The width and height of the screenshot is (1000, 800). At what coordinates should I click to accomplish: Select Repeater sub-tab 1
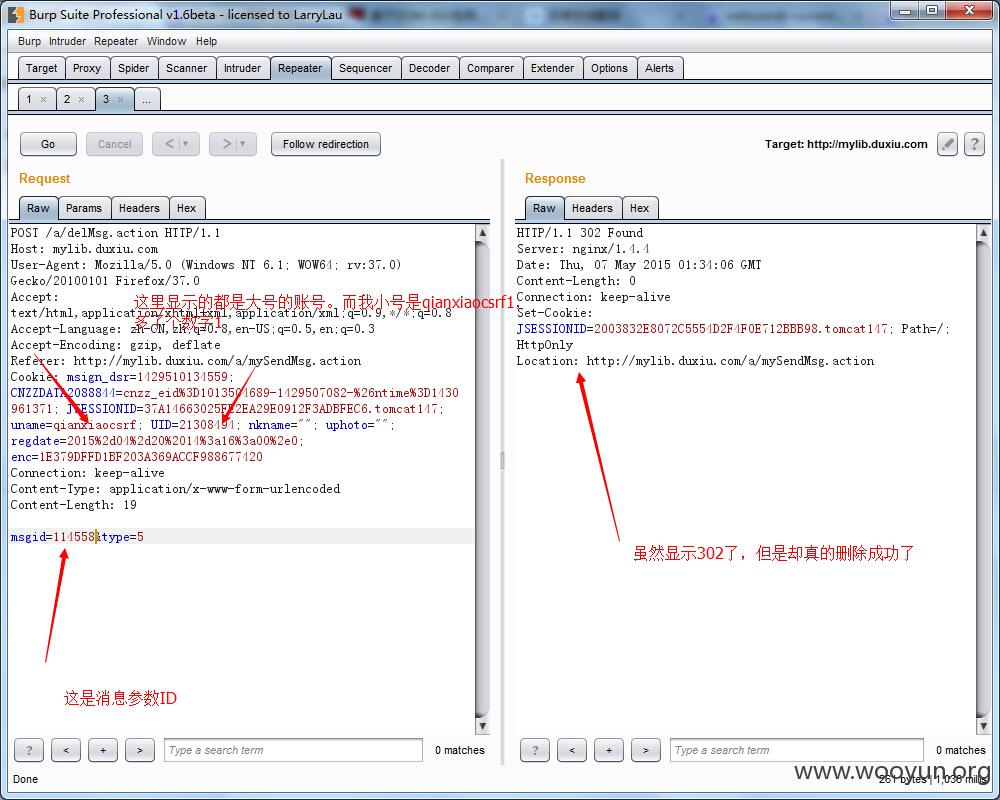click(x=29, y=100)
